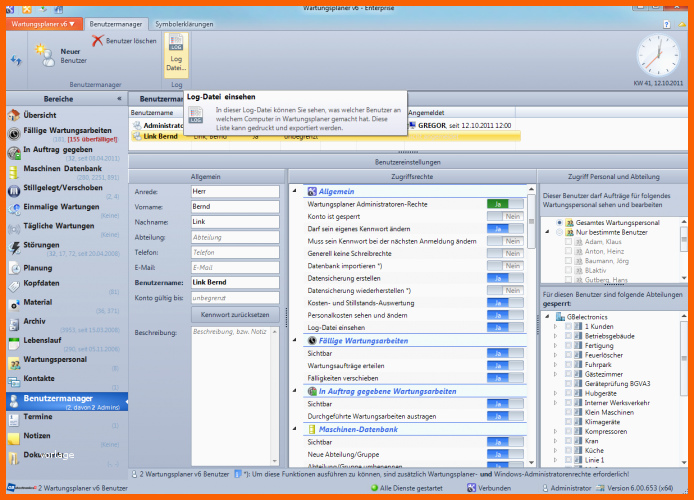Screen dimensions: 694x500
Task: Open Störungen lightning icon
Action: tap(14, 248)
